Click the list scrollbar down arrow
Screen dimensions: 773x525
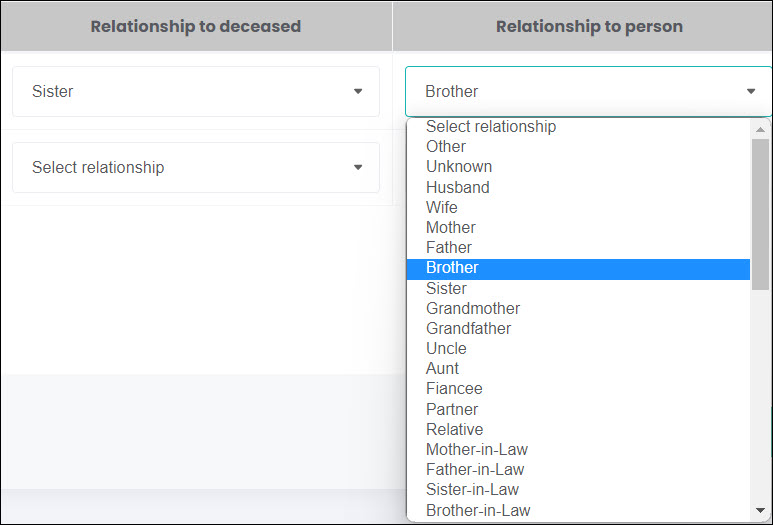point(760,510)
